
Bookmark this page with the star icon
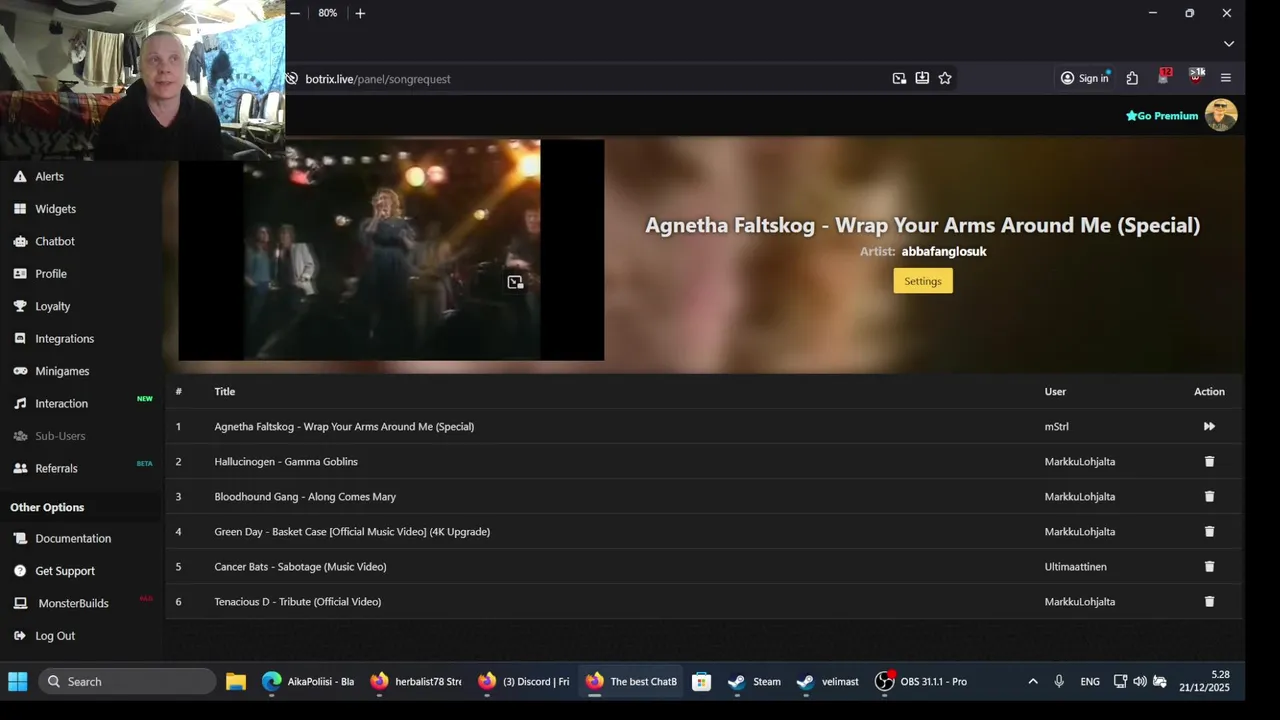[945, 78]
